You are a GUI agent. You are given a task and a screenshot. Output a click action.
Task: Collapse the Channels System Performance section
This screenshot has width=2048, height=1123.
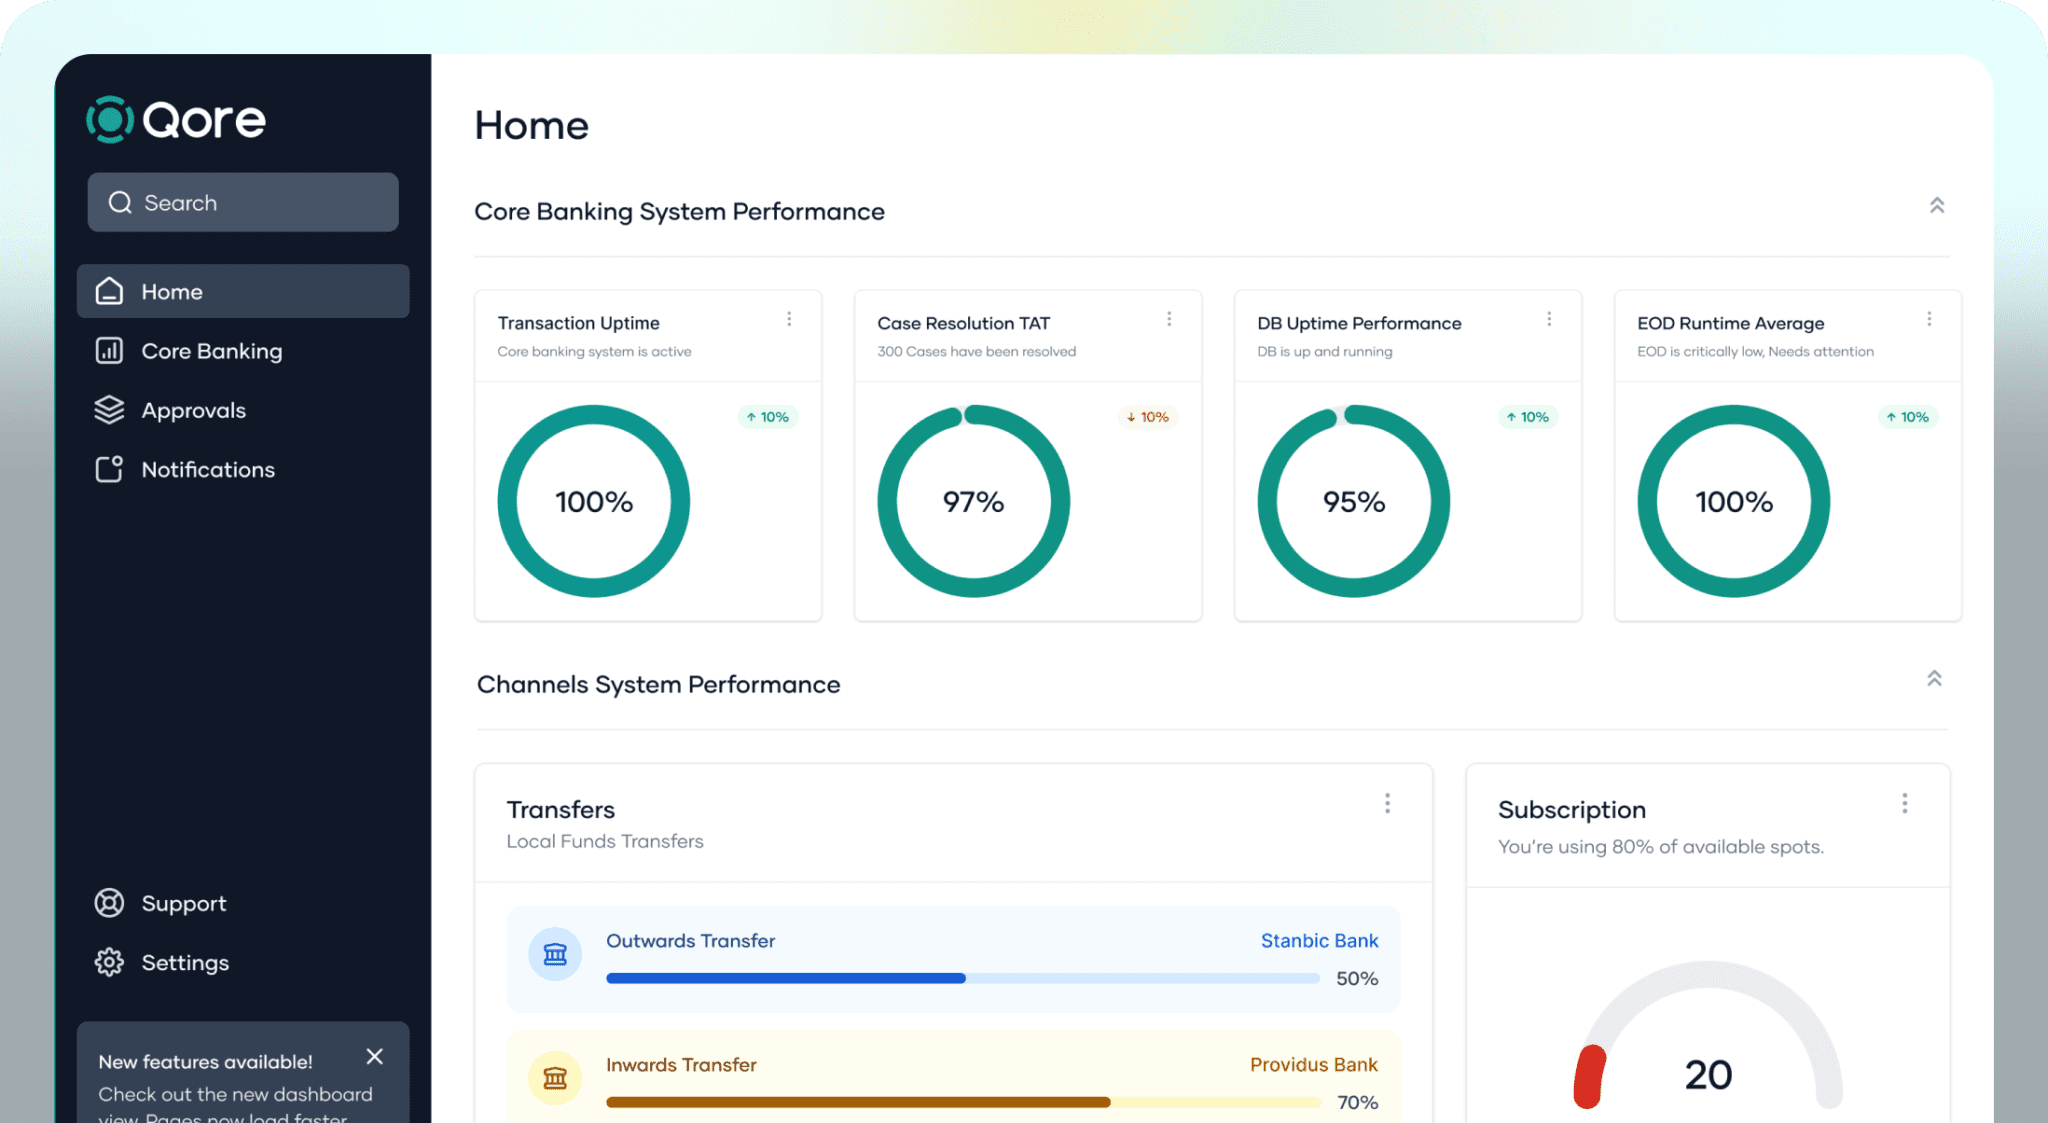click(x=1933, y=678)
